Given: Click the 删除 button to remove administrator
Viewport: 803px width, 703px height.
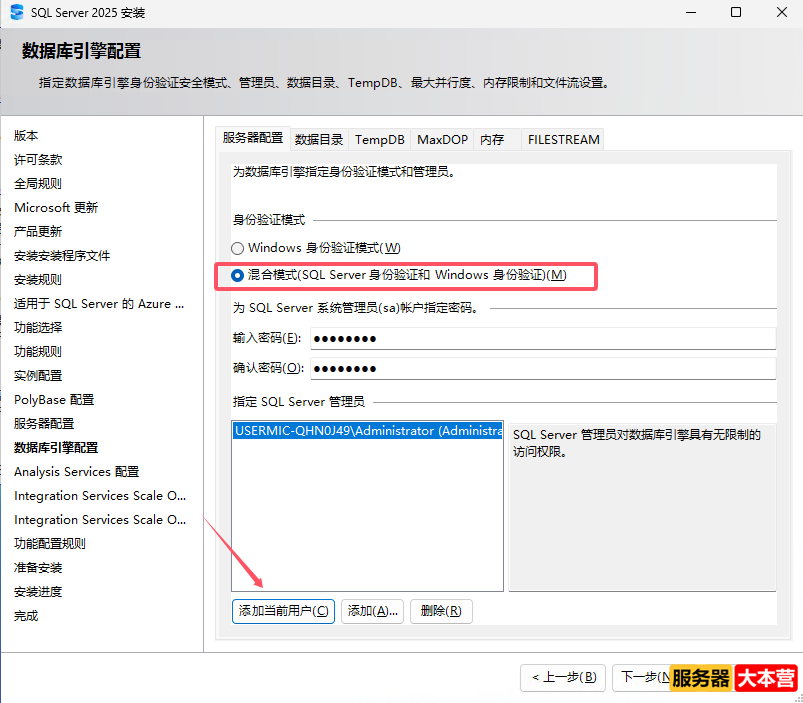Looking at the screenshot, I should 440,611.
